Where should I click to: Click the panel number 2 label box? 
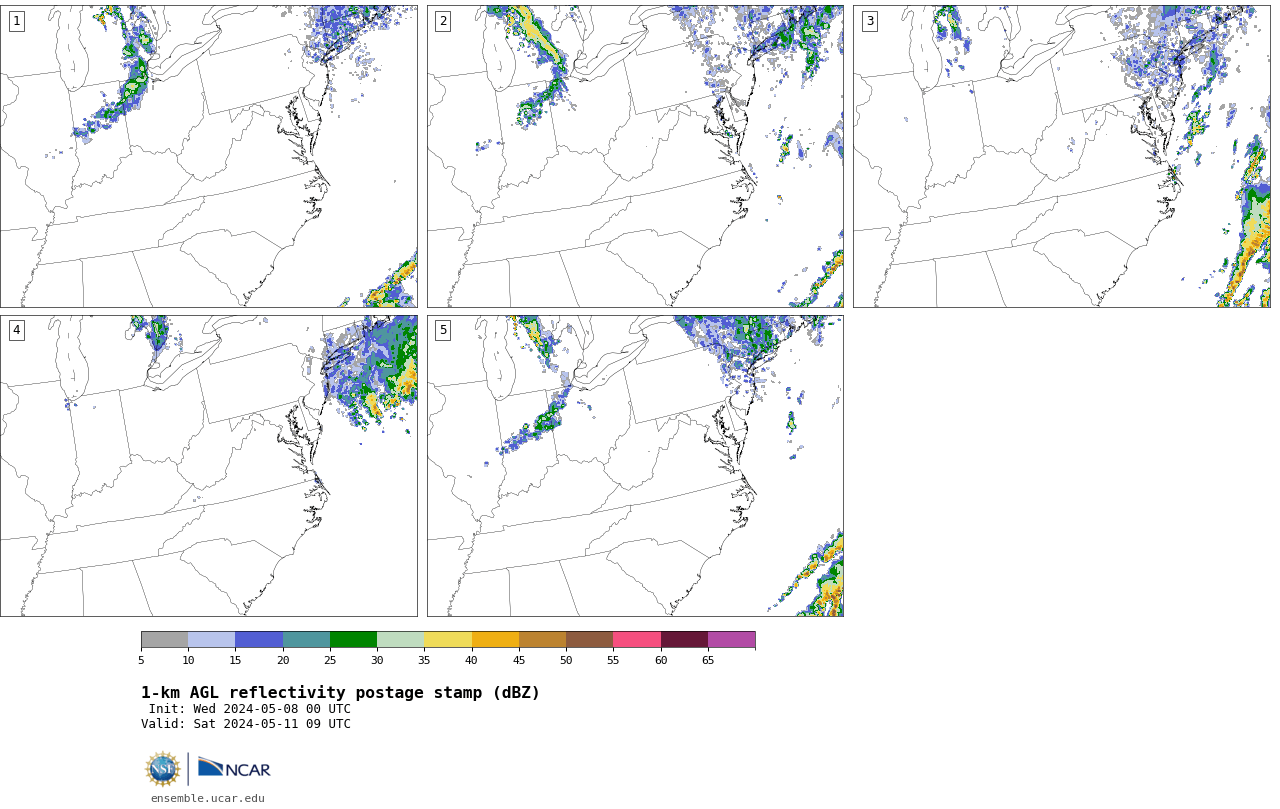(x=443, y=21)
